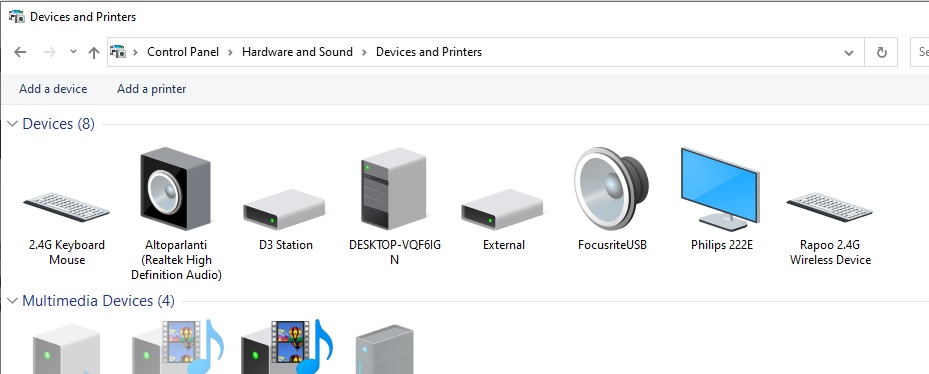Collapse the Devices (8) group
Image resolution: width=929 pixels, height=374 pixels.
(x=12, y=124)
